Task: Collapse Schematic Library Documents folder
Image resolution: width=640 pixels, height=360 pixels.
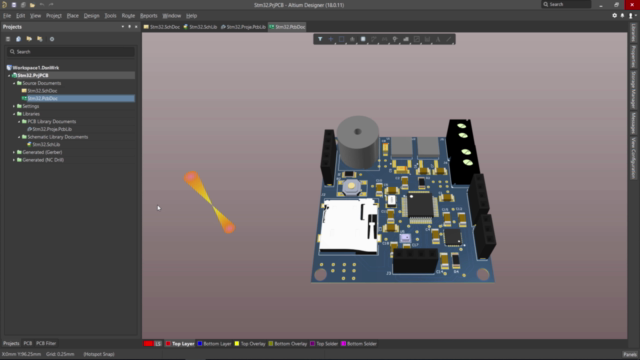Action: (19, 137)
